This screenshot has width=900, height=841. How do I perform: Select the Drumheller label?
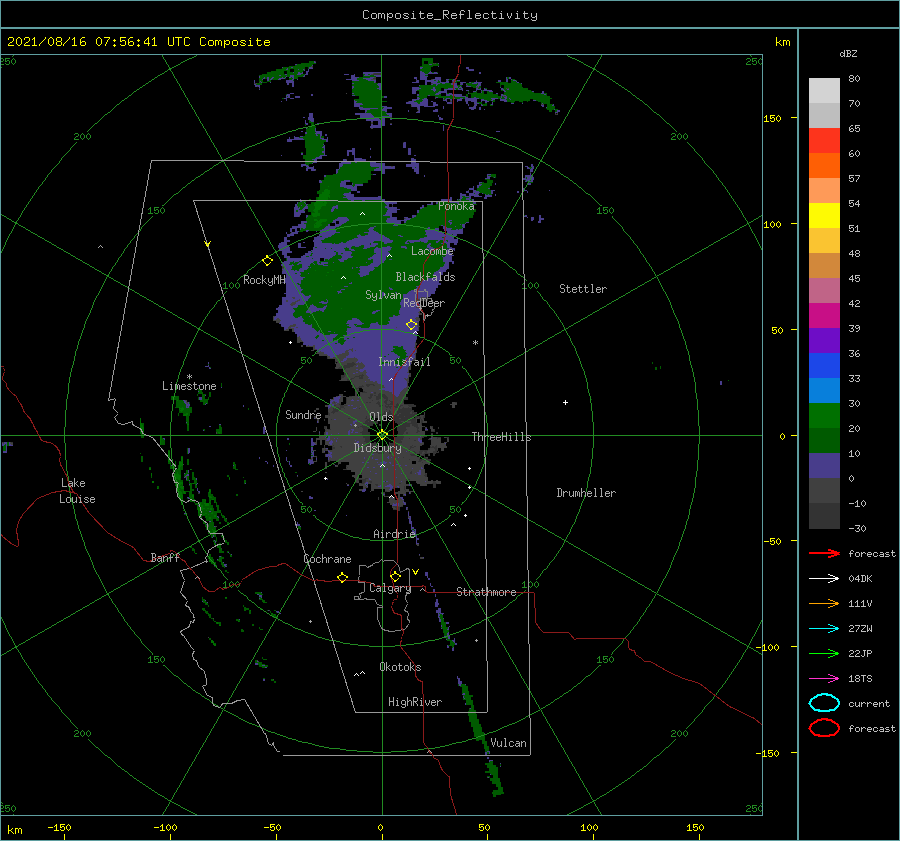tap(586, 493)
